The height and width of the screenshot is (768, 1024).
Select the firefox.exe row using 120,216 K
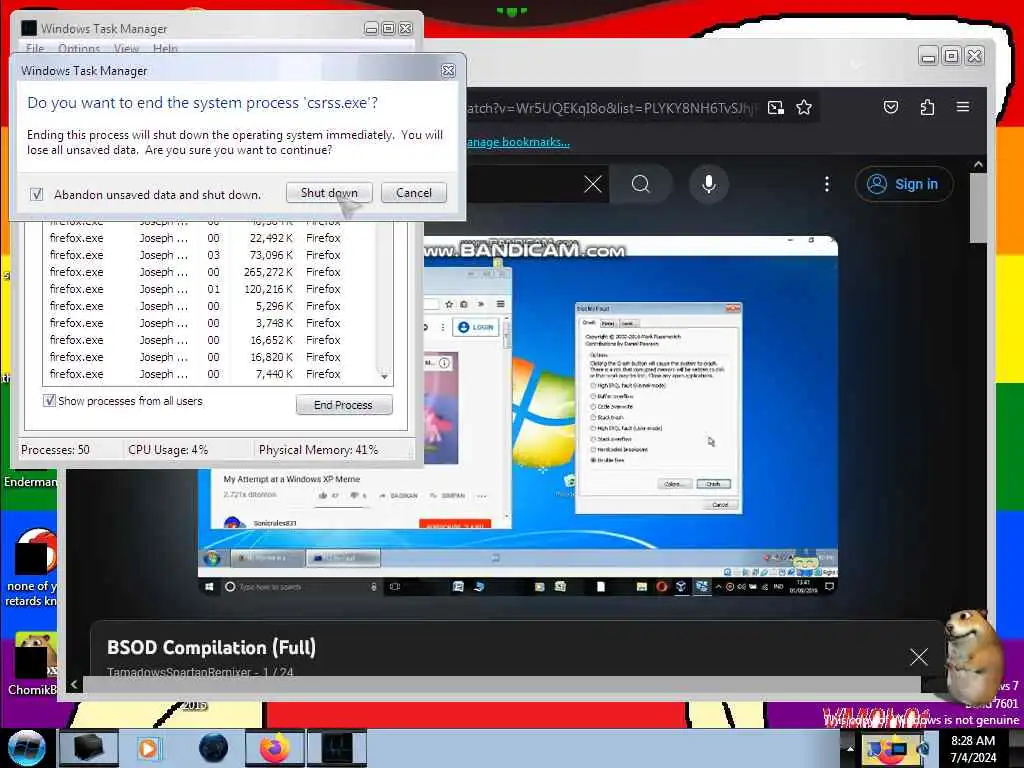(209, 289)
